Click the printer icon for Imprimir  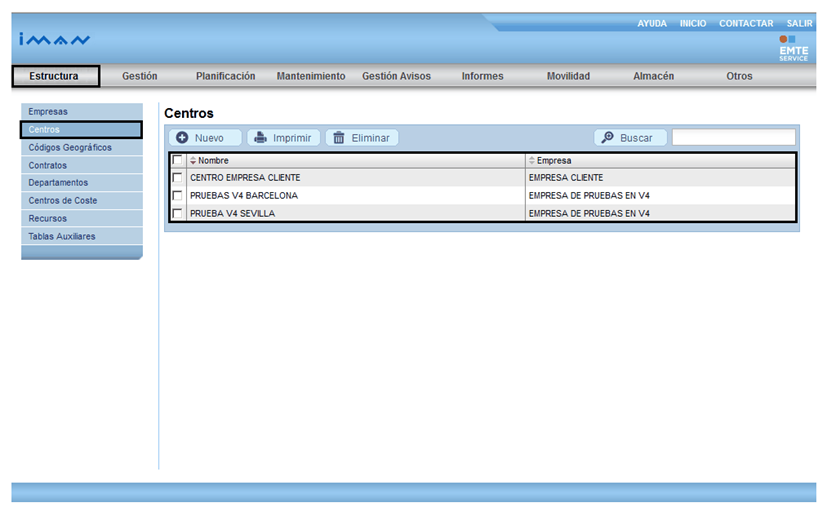point(260,138)
